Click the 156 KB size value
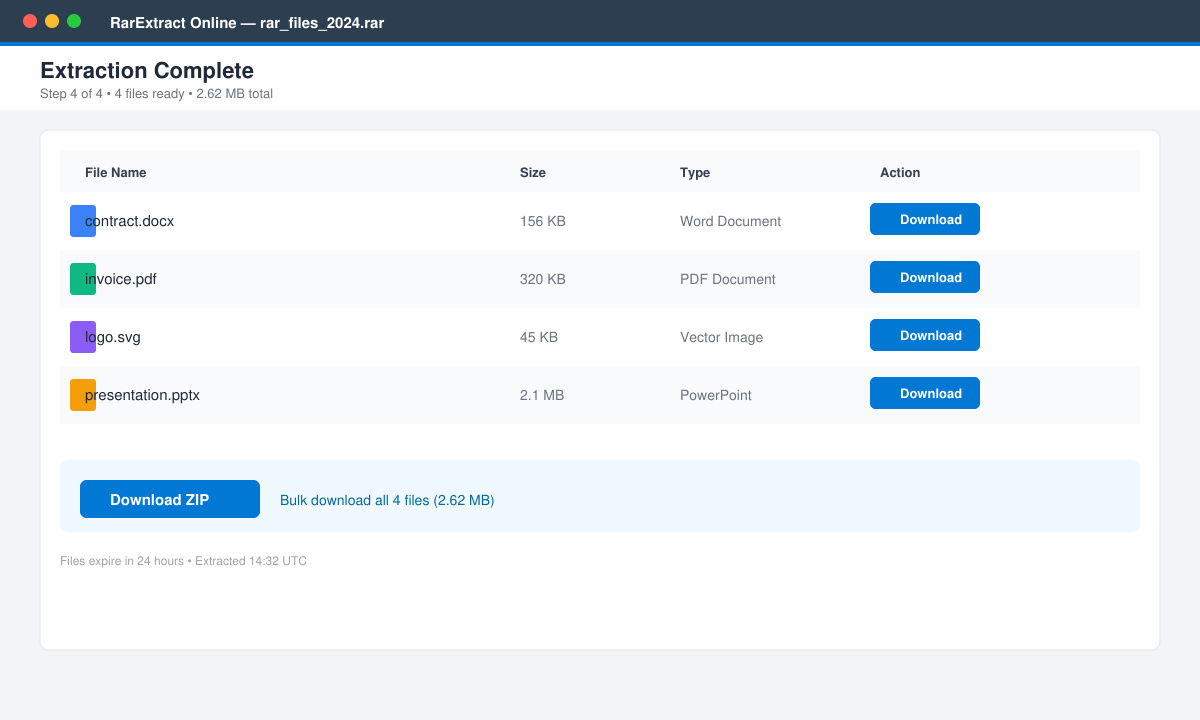Viewport: 1200px width, 720px height. 543,221
